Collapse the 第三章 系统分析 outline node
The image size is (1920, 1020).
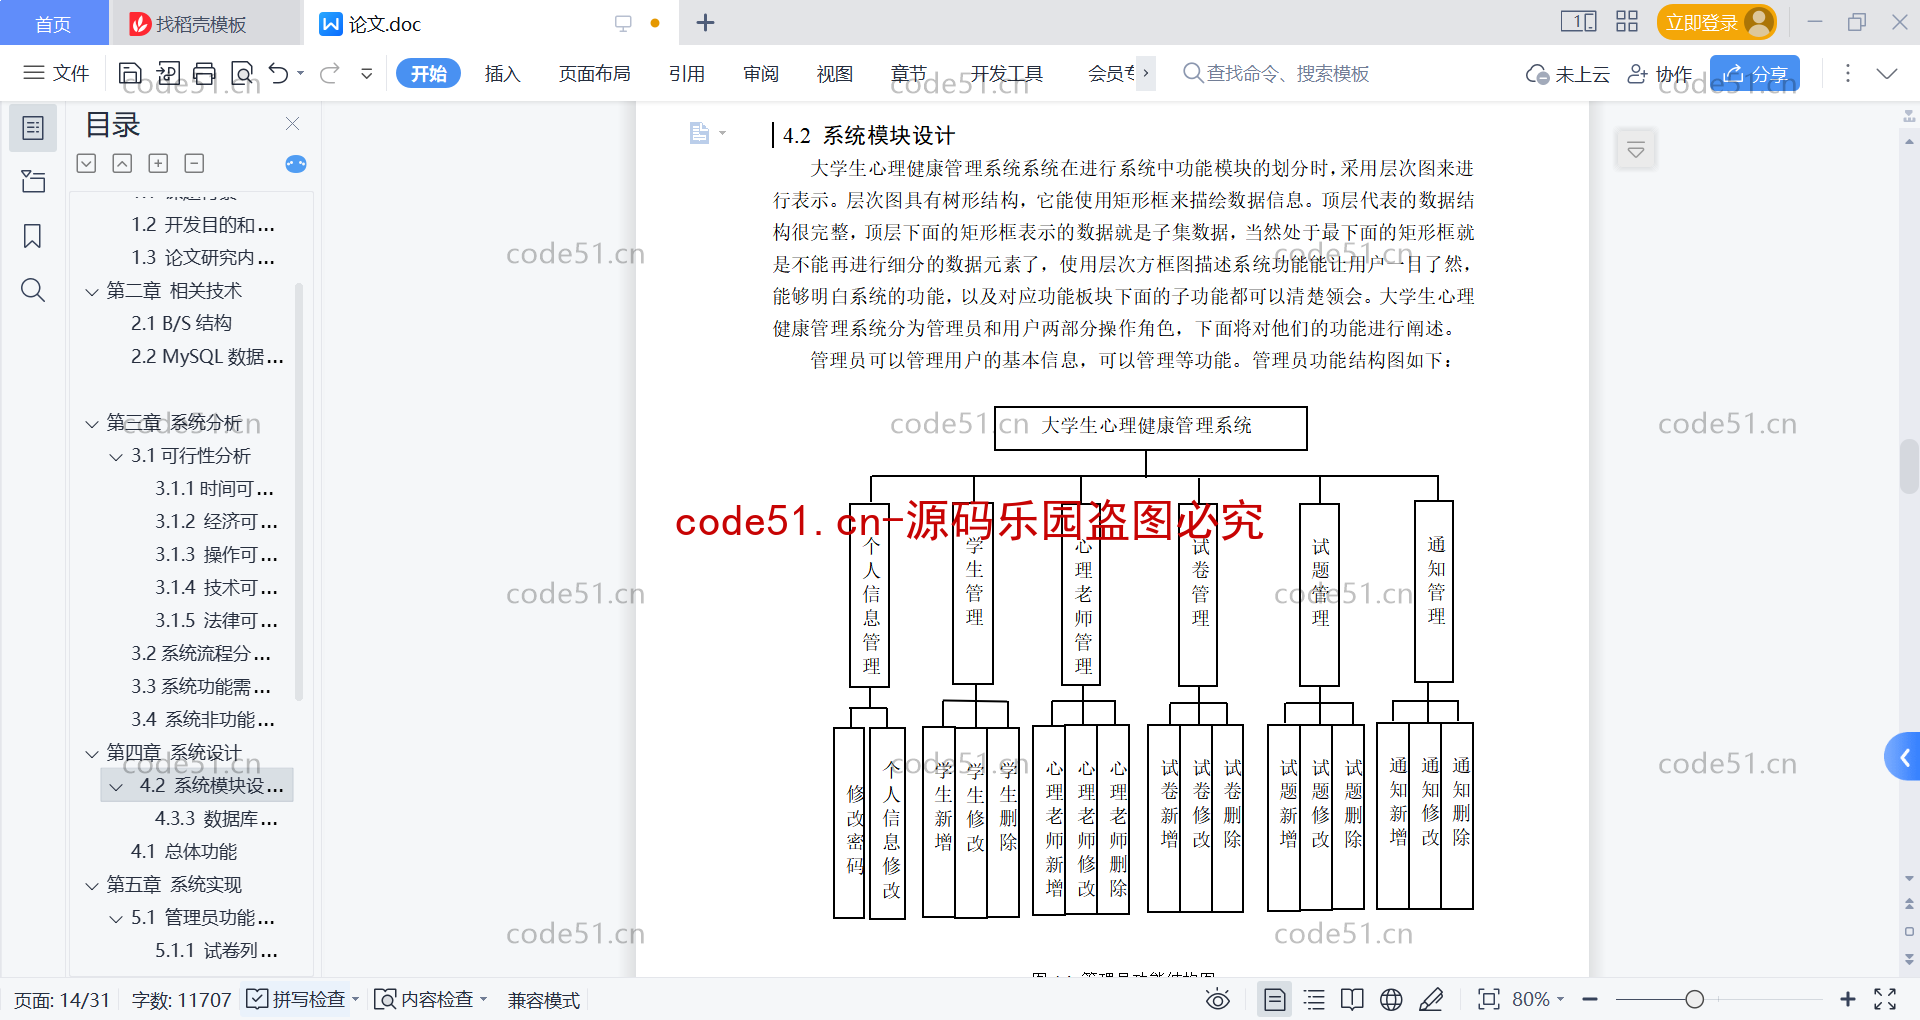pyautogui.click(x=92, y=423)
